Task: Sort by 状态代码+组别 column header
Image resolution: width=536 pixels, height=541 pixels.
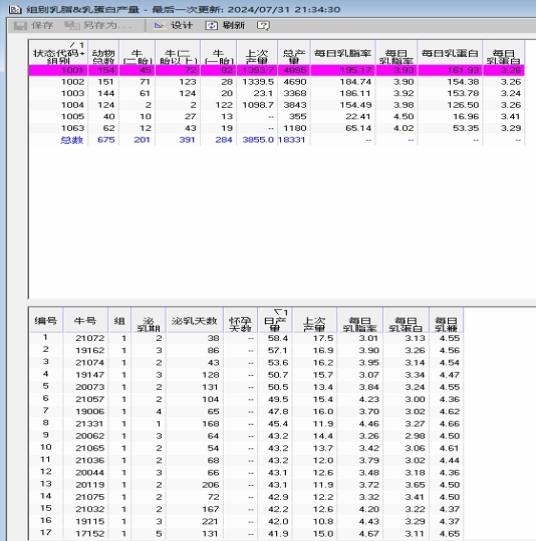Action: point(58,53)
